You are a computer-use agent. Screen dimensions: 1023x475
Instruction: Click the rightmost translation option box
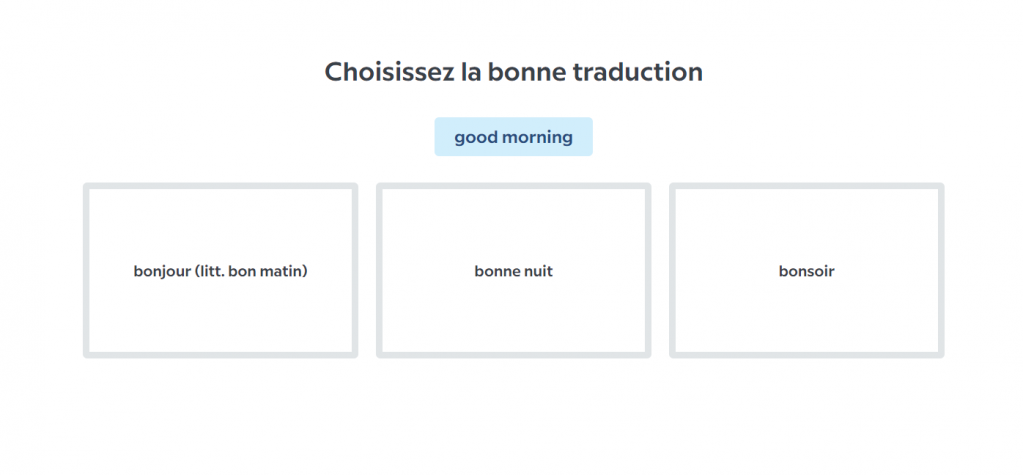(806, 300)
